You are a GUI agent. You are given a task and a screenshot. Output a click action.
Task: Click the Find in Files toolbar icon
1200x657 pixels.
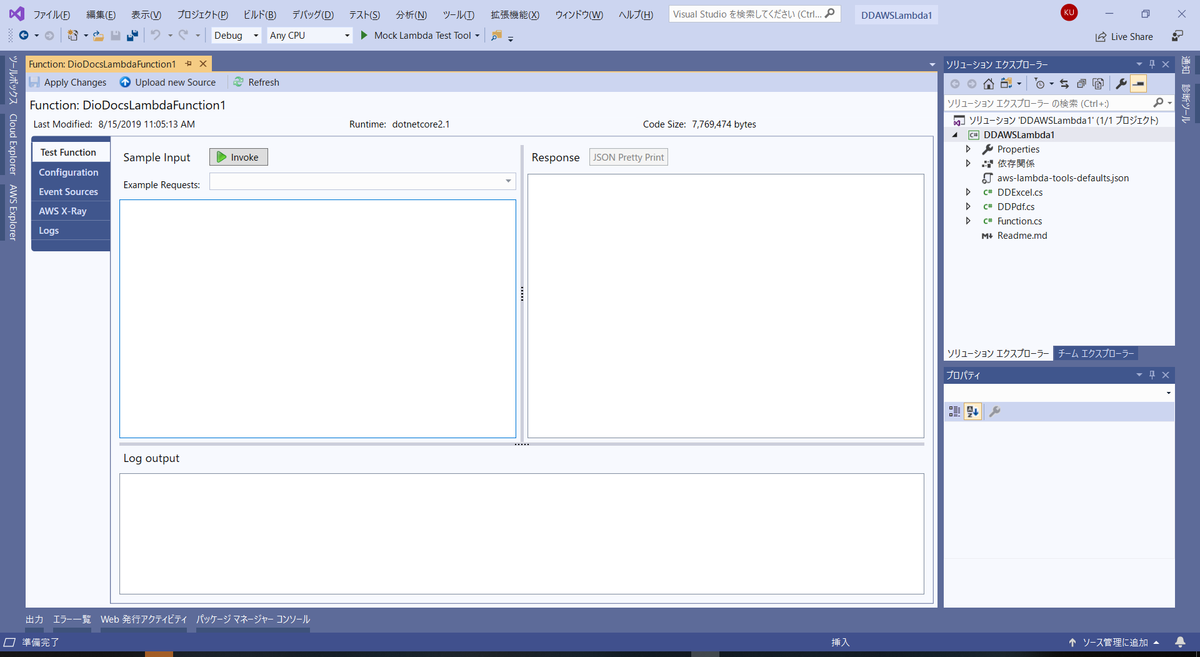[x=497, y=35]
